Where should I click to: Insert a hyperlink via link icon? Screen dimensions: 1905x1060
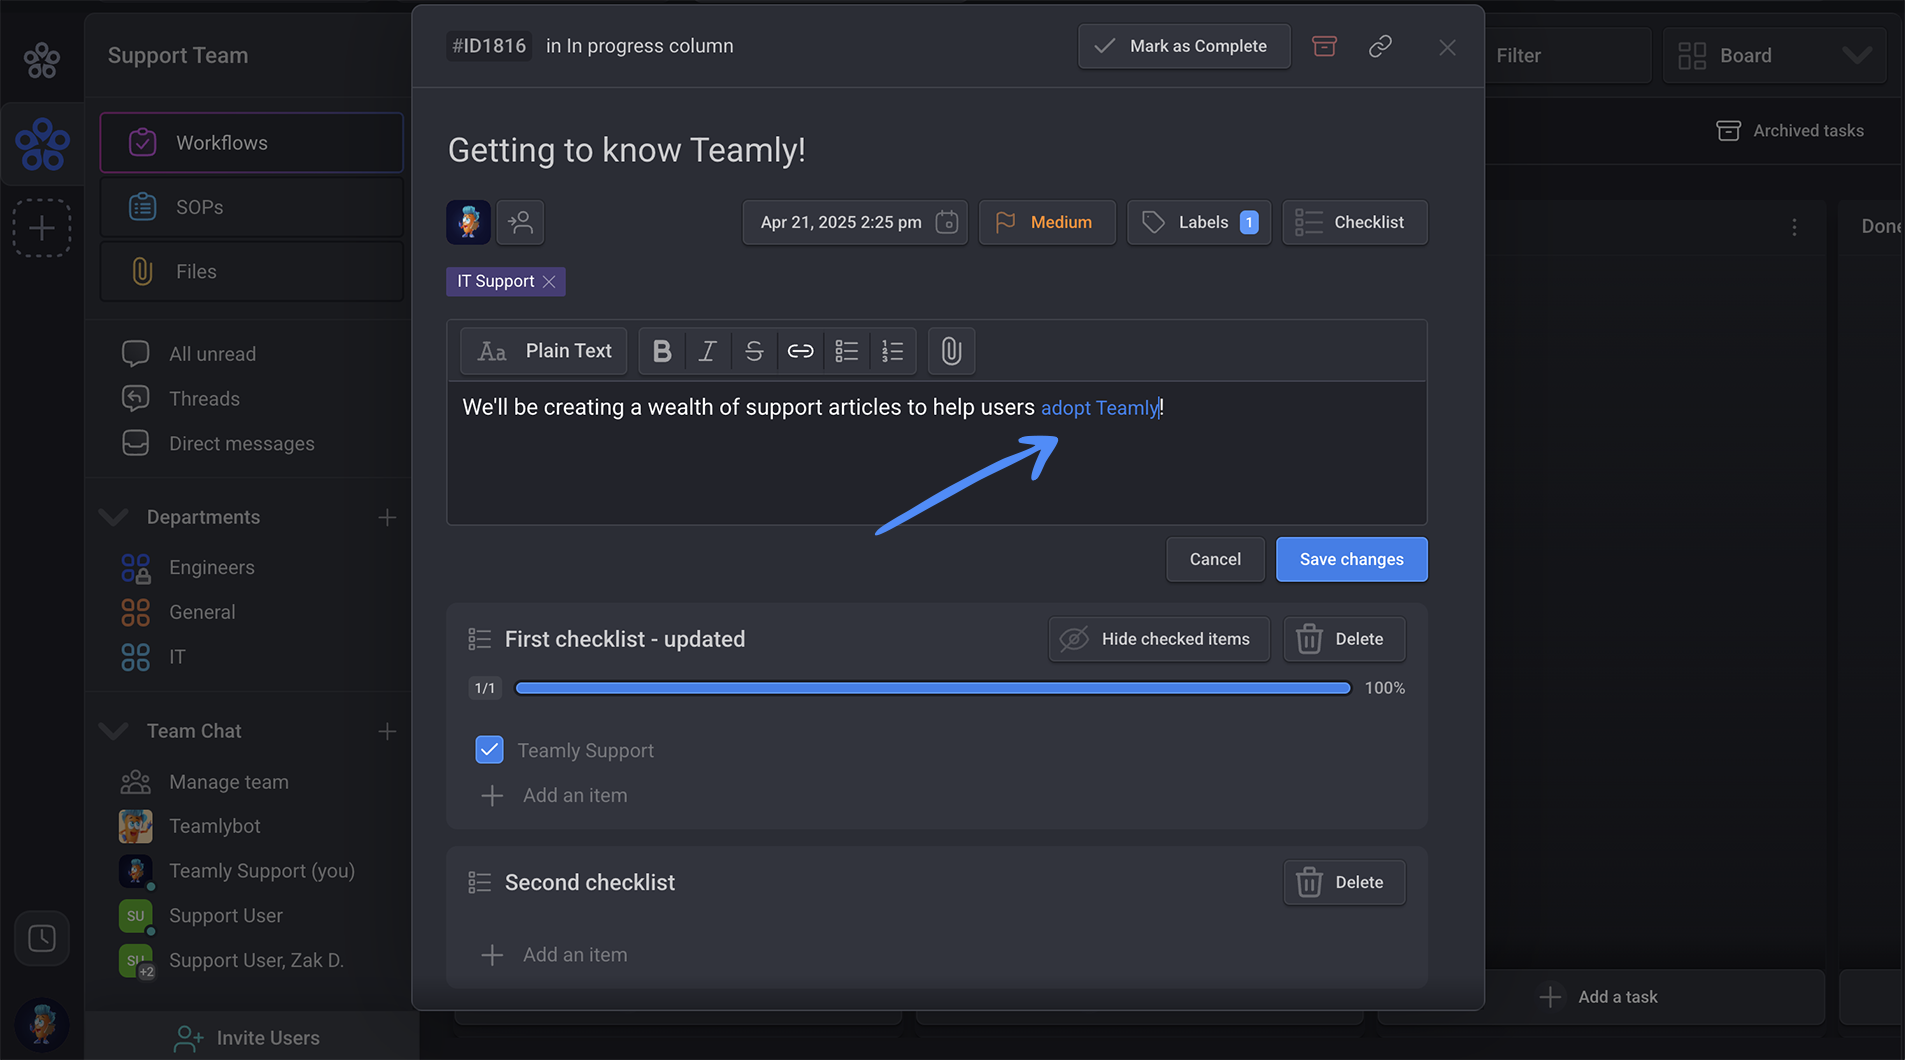coord(800,351)
